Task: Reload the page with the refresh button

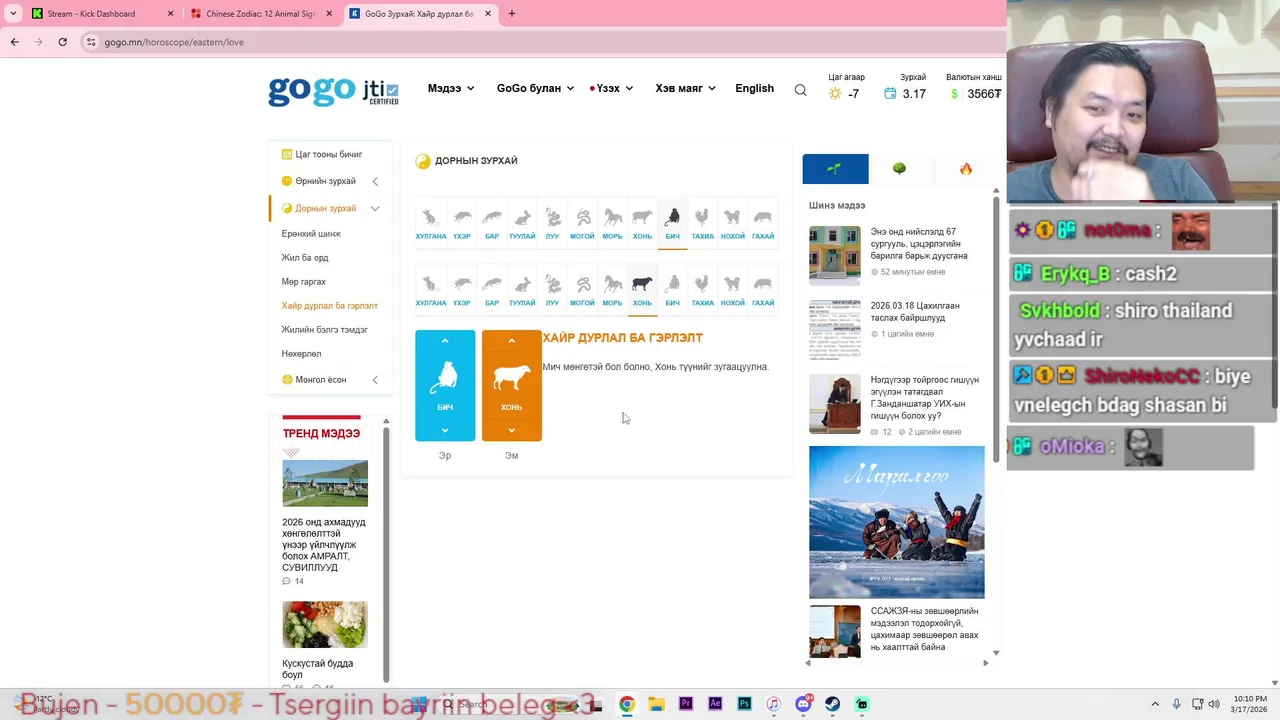Action: coord(62,42)
